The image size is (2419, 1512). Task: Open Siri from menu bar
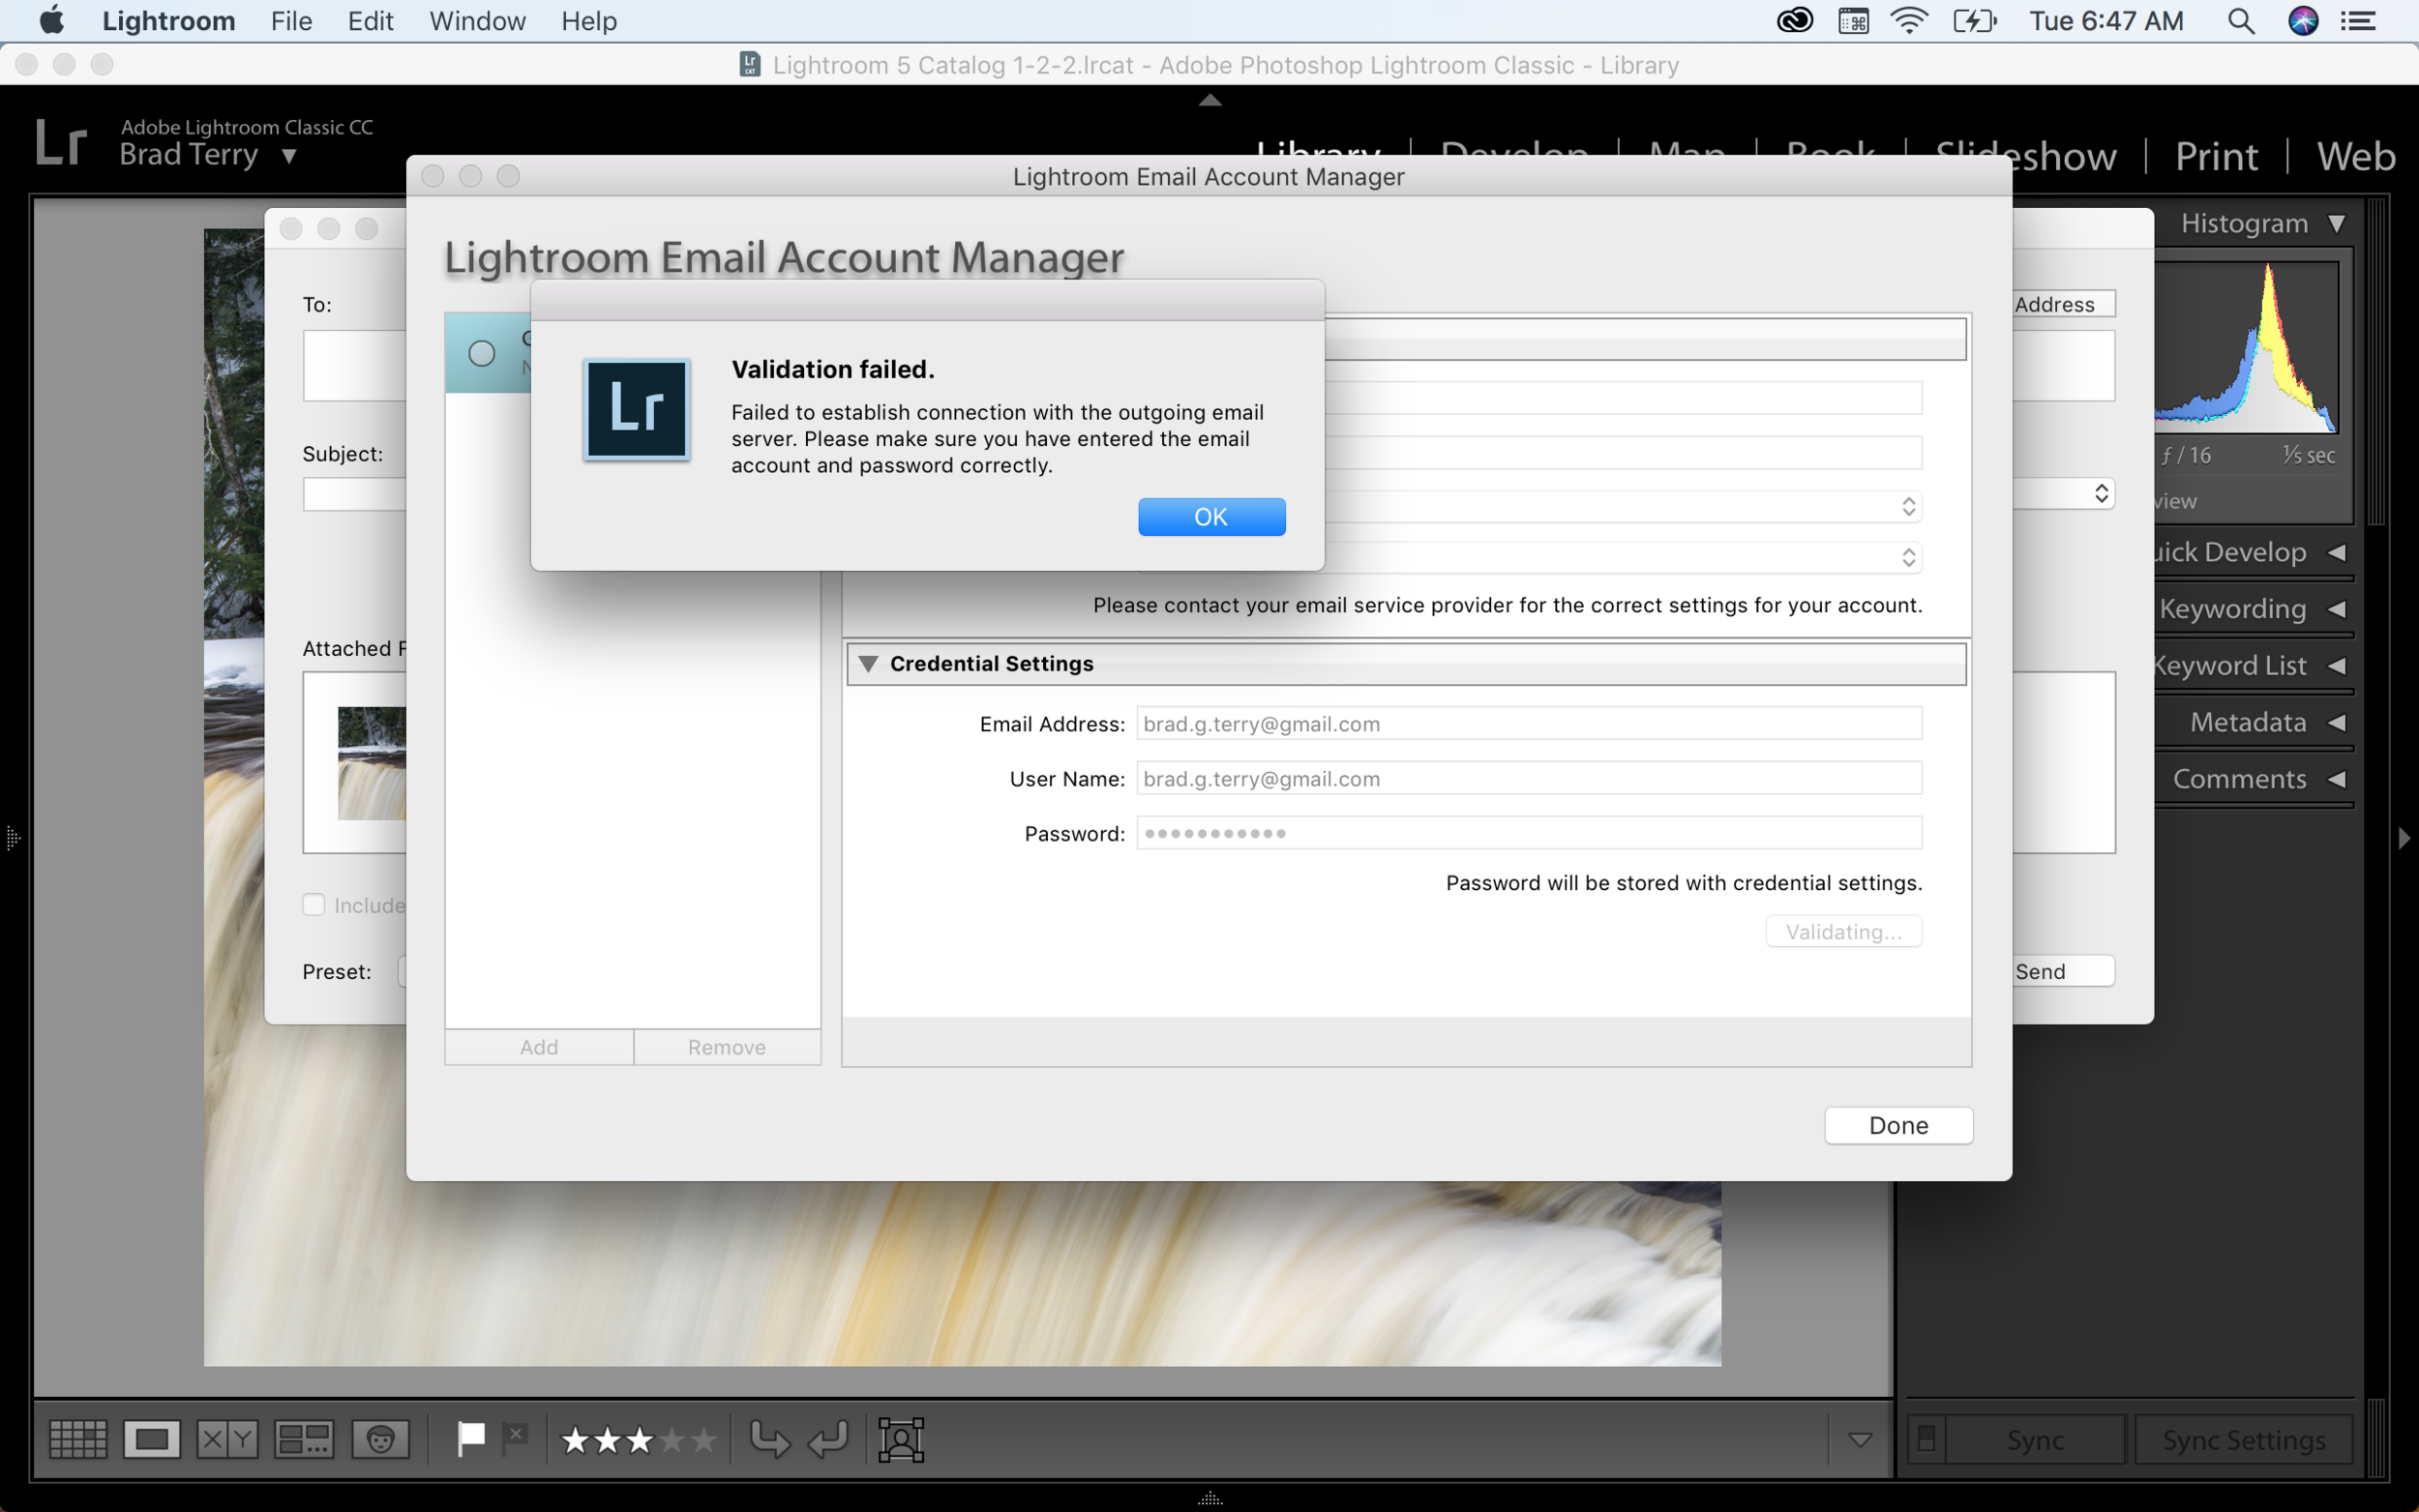(x=2303, y=20)
